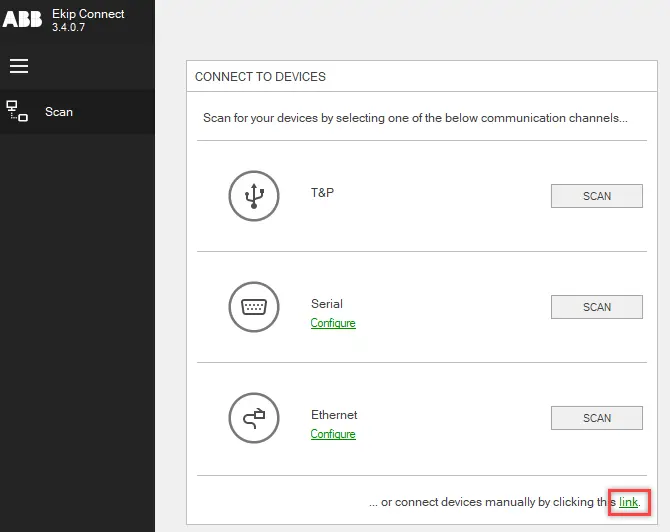Click the Scan network icon in sidebar

pos(17,111)
